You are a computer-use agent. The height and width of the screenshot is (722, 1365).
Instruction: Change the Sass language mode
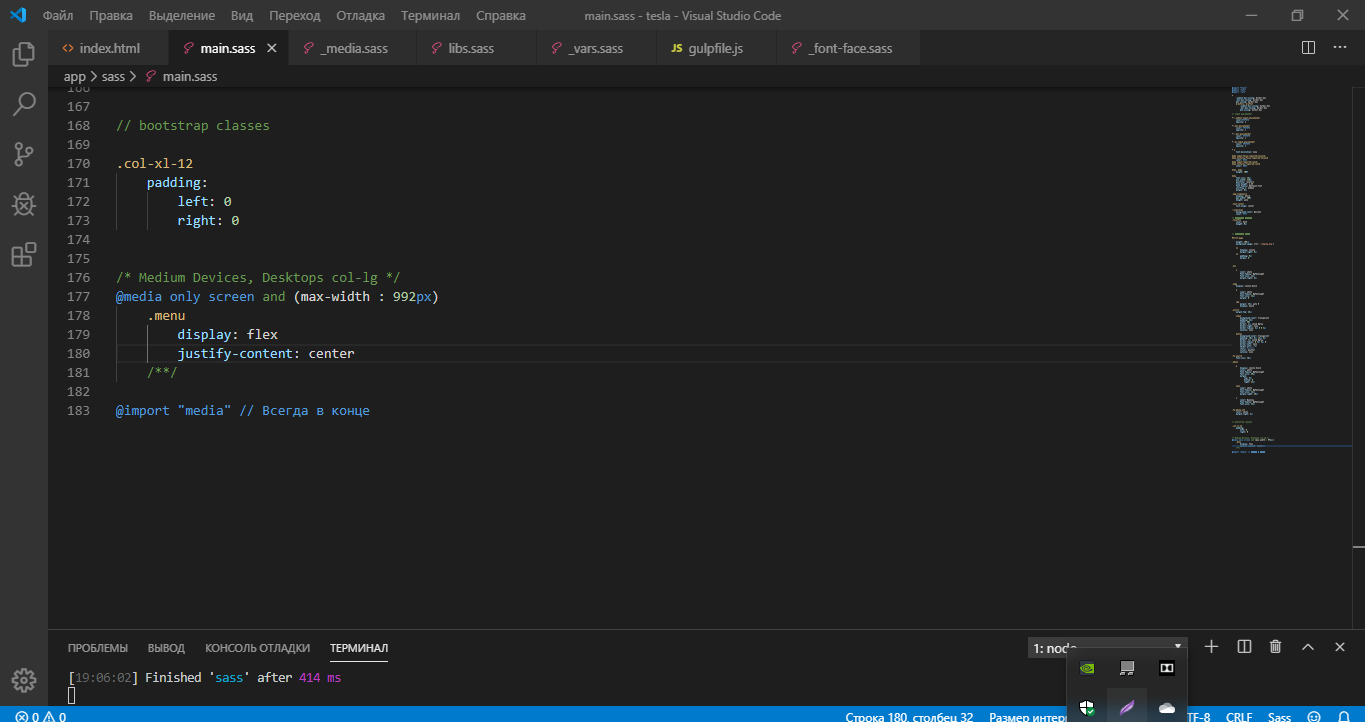[1279, 716]
